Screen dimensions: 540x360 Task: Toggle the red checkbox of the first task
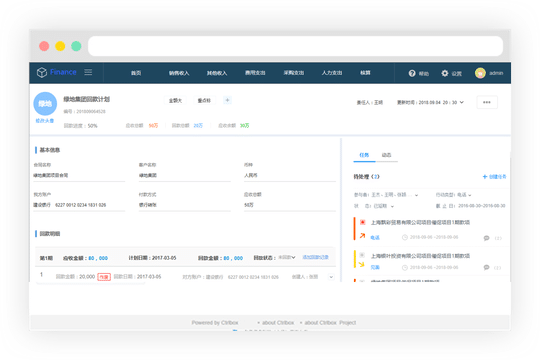point(362,222)
